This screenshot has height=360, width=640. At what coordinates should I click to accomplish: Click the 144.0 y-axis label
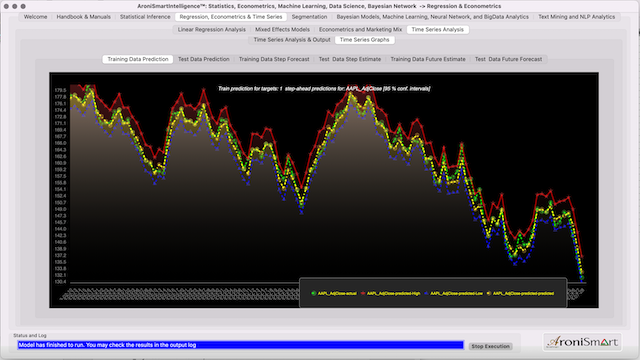60,229
